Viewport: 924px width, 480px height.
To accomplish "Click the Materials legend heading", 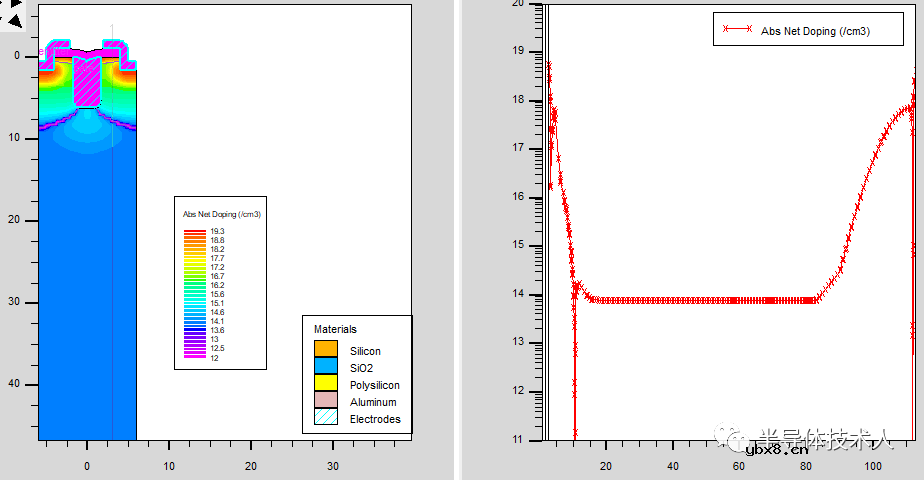I will point(335,329).
